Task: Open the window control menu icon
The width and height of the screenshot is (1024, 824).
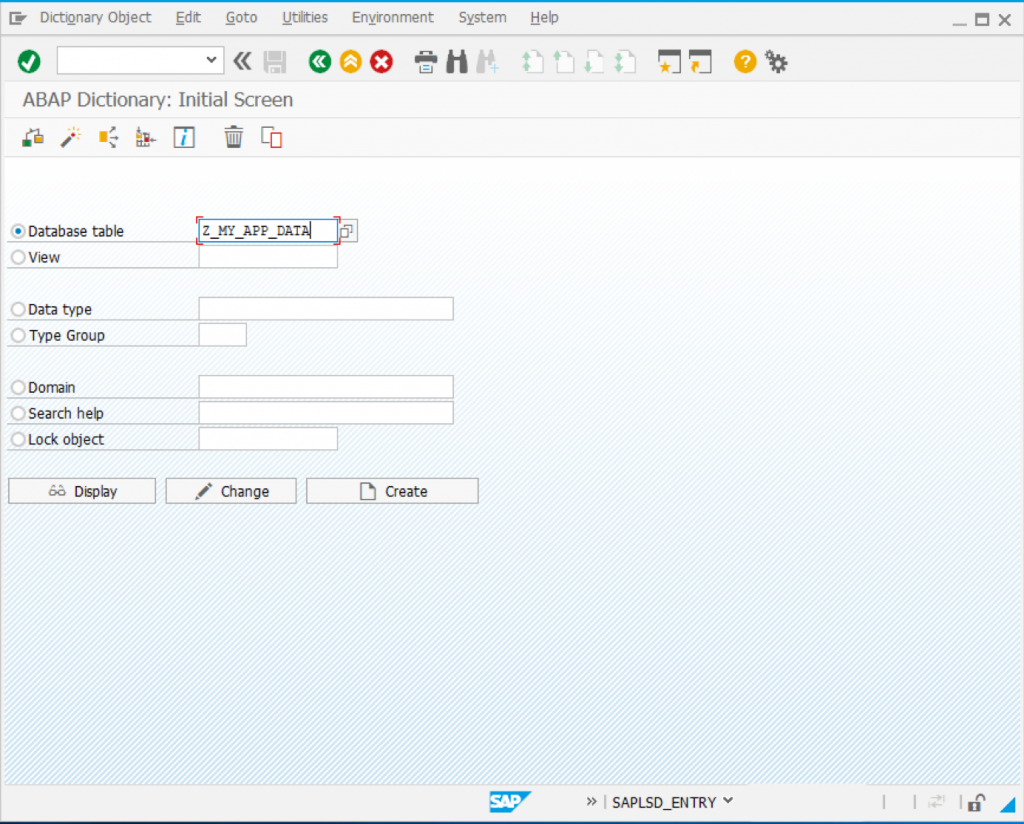Action: pos(18,18)
